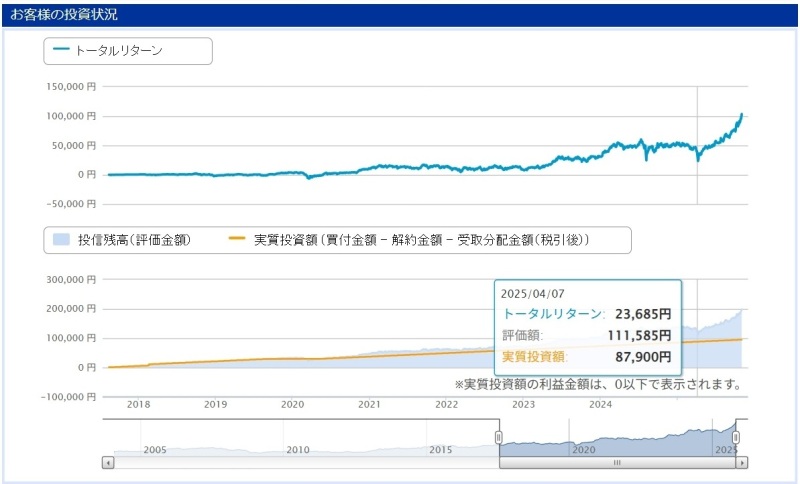Screen dimensions: 800x484
Task: Select the 2005 point in the navigator
Action: tap(154, 450)
